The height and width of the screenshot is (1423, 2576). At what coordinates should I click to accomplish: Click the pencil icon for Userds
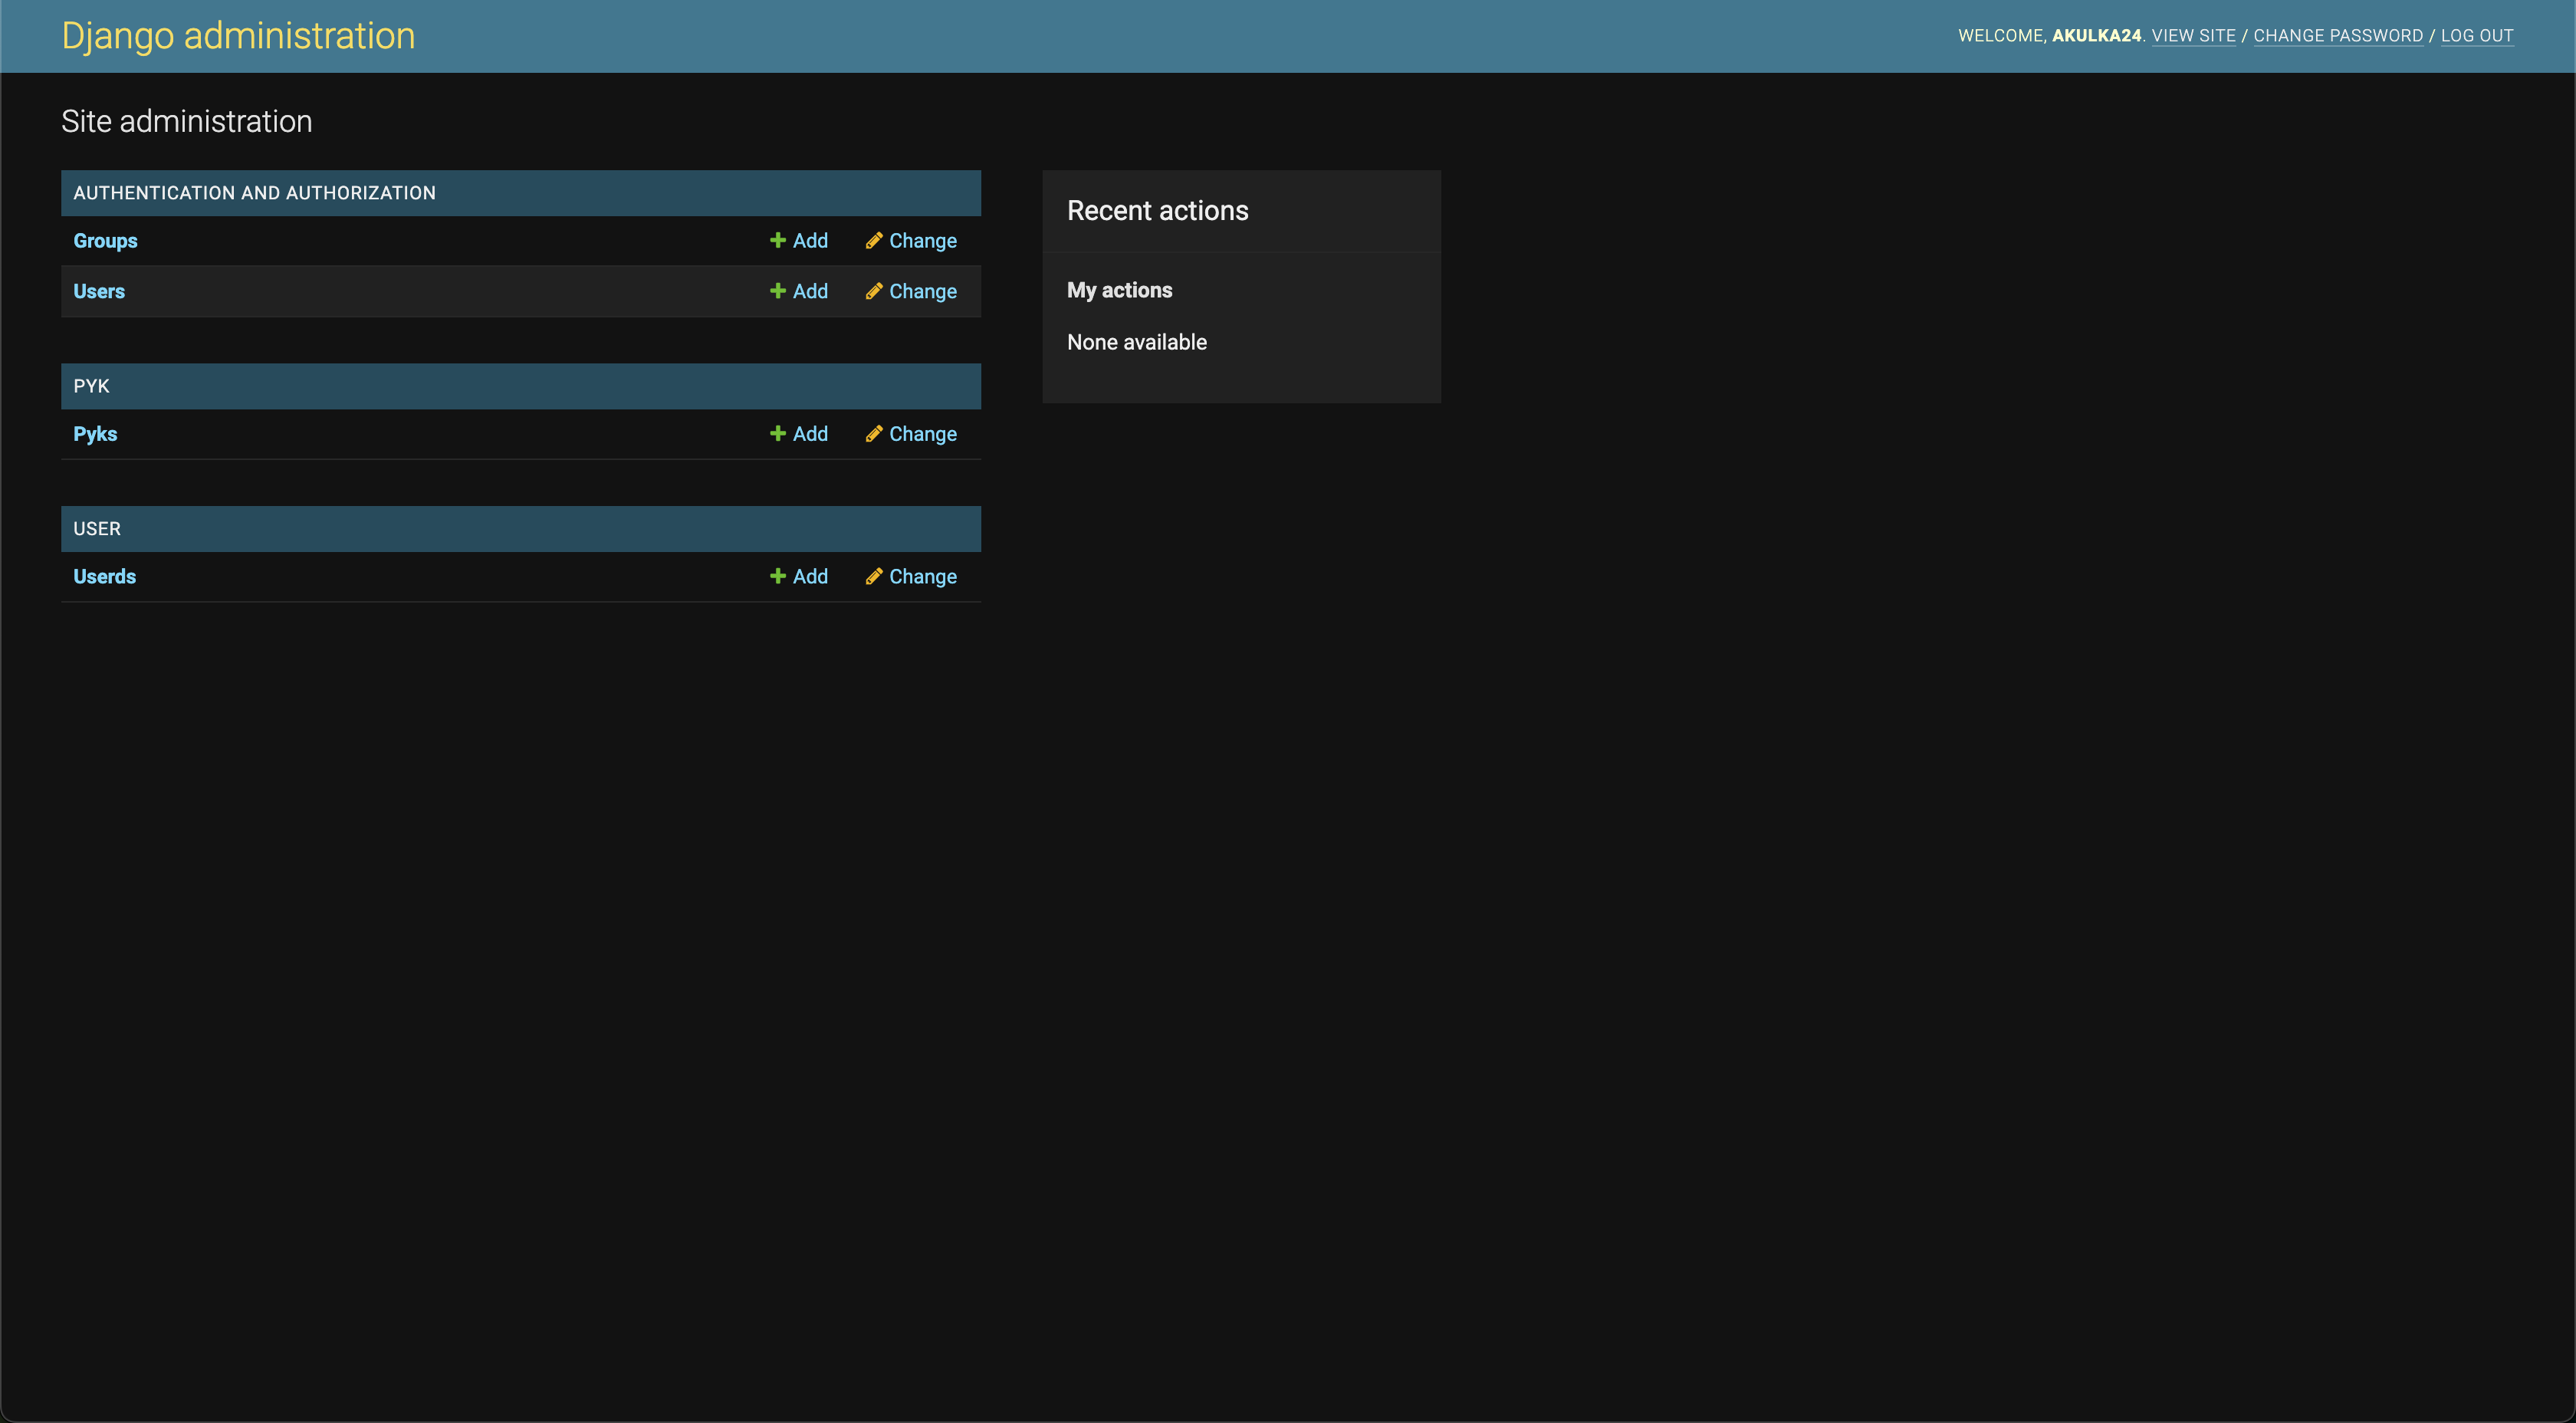click(873, 576)
